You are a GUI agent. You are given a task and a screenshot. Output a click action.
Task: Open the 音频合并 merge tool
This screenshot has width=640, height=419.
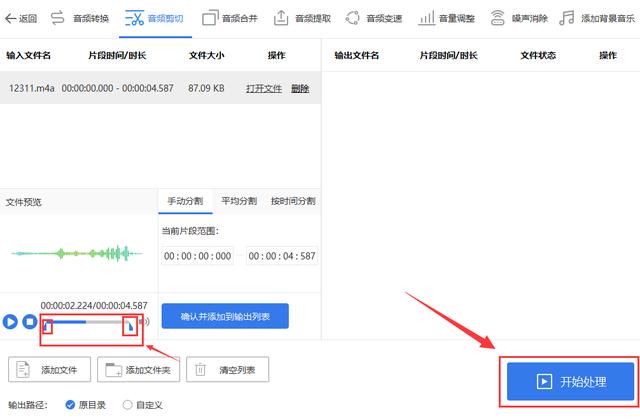point(230,18)
